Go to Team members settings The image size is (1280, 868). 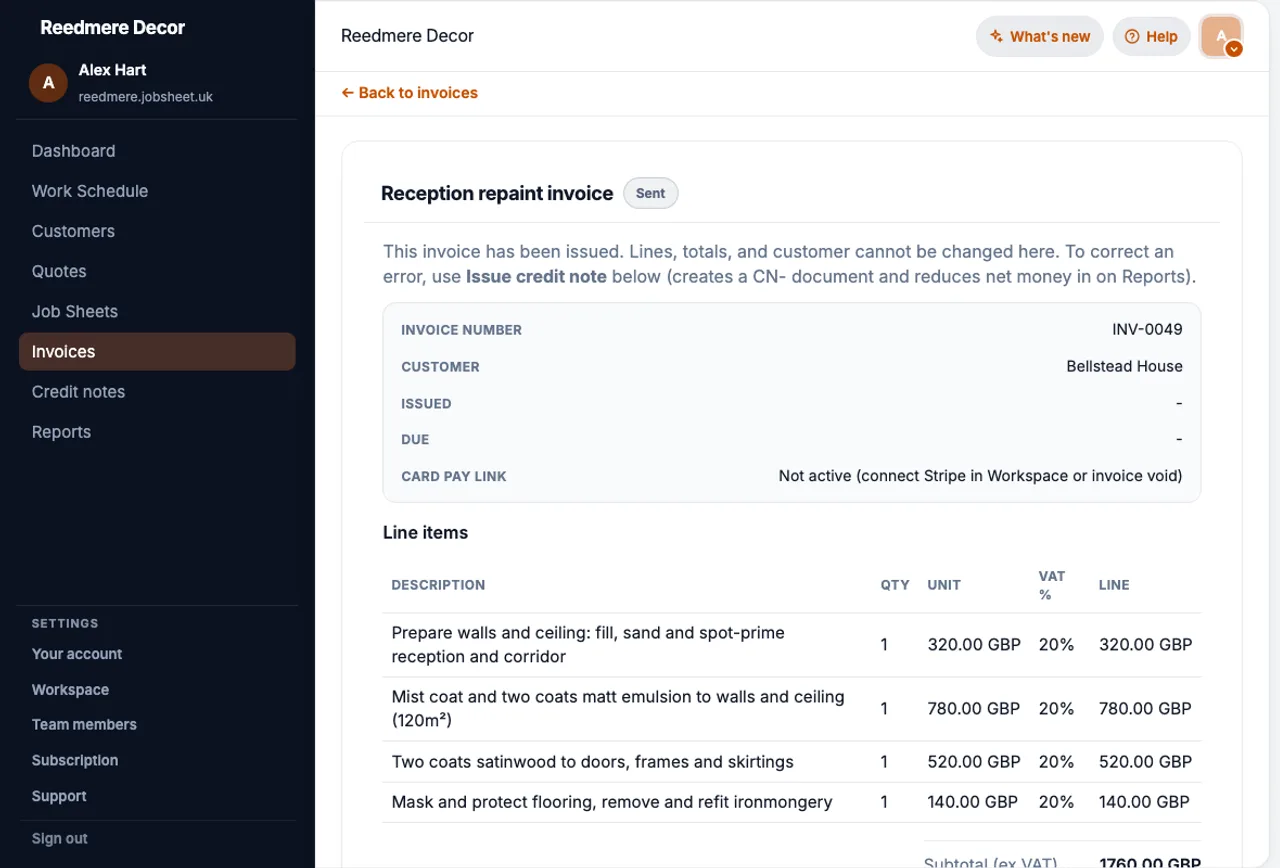[x=84, y=725]
